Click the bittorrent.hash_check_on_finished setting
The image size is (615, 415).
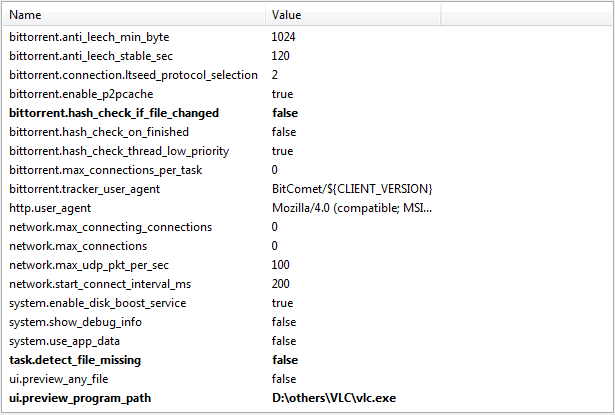pyautogui.click(x=98, y=132)
